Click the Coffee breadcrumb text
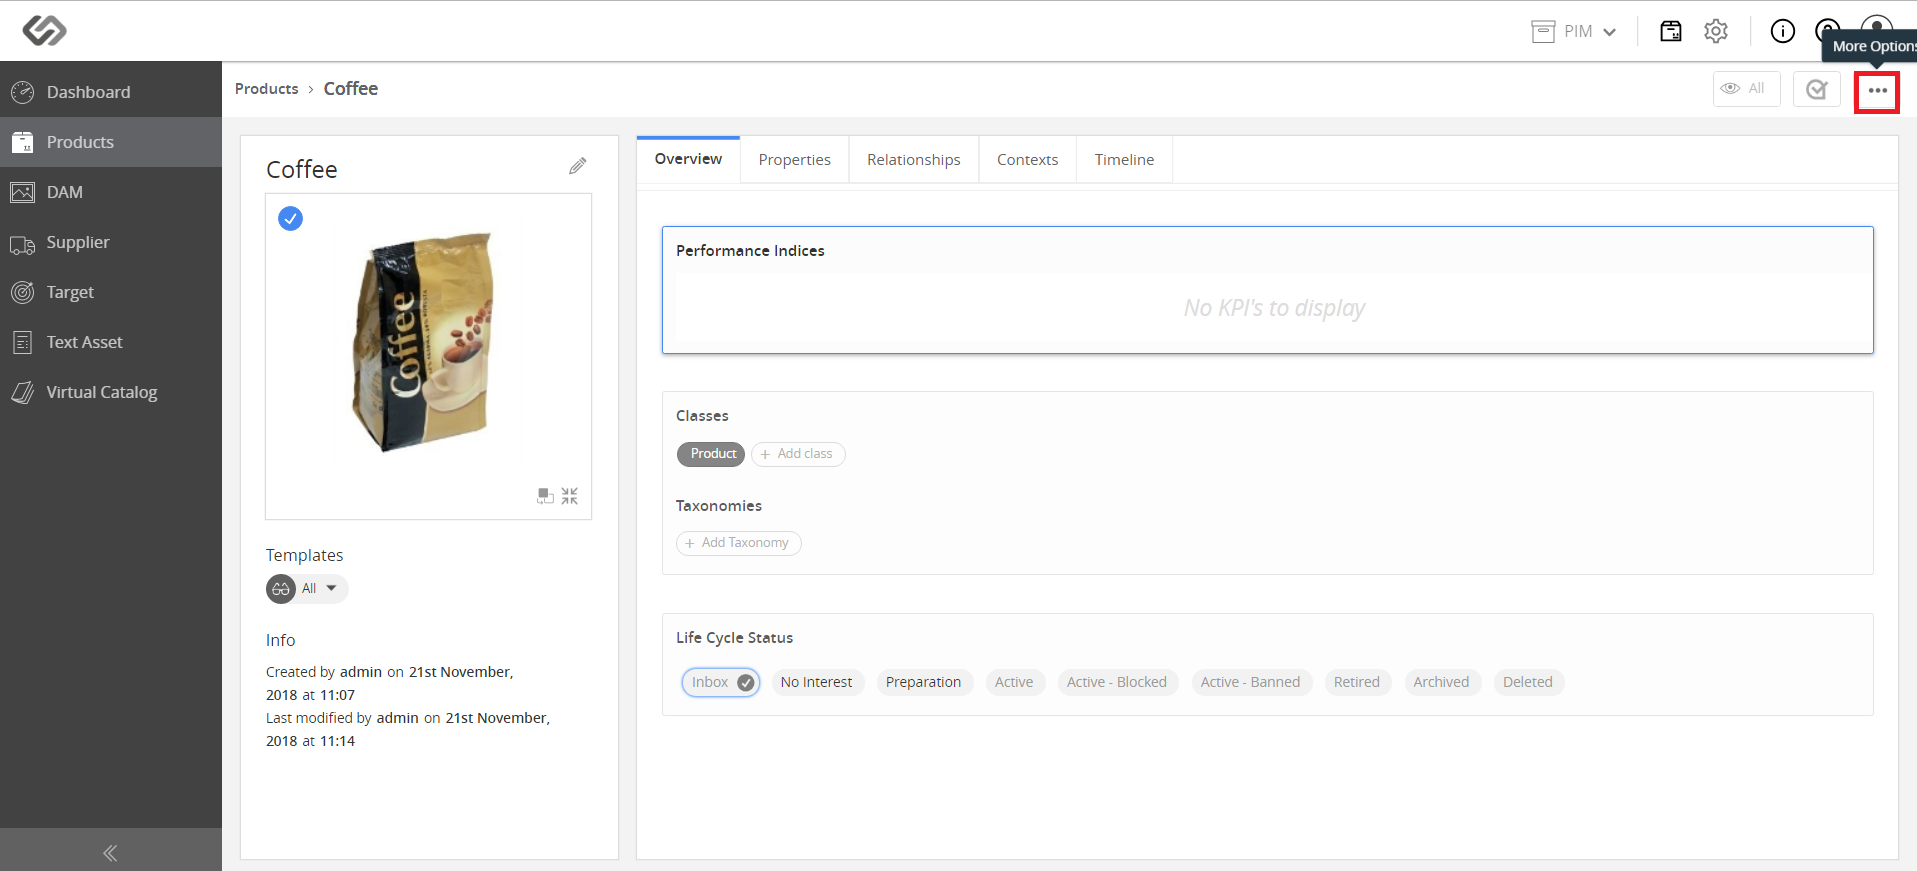 point(351,89)
